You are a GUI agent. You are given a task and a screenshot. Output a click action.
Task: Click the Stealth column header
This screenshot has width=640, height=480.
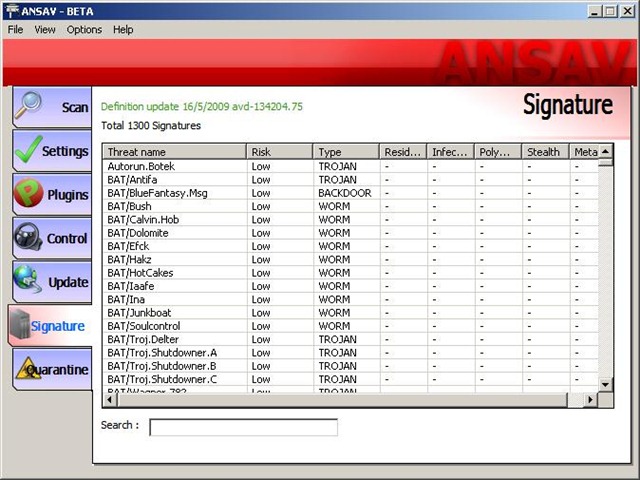point(544,152)
